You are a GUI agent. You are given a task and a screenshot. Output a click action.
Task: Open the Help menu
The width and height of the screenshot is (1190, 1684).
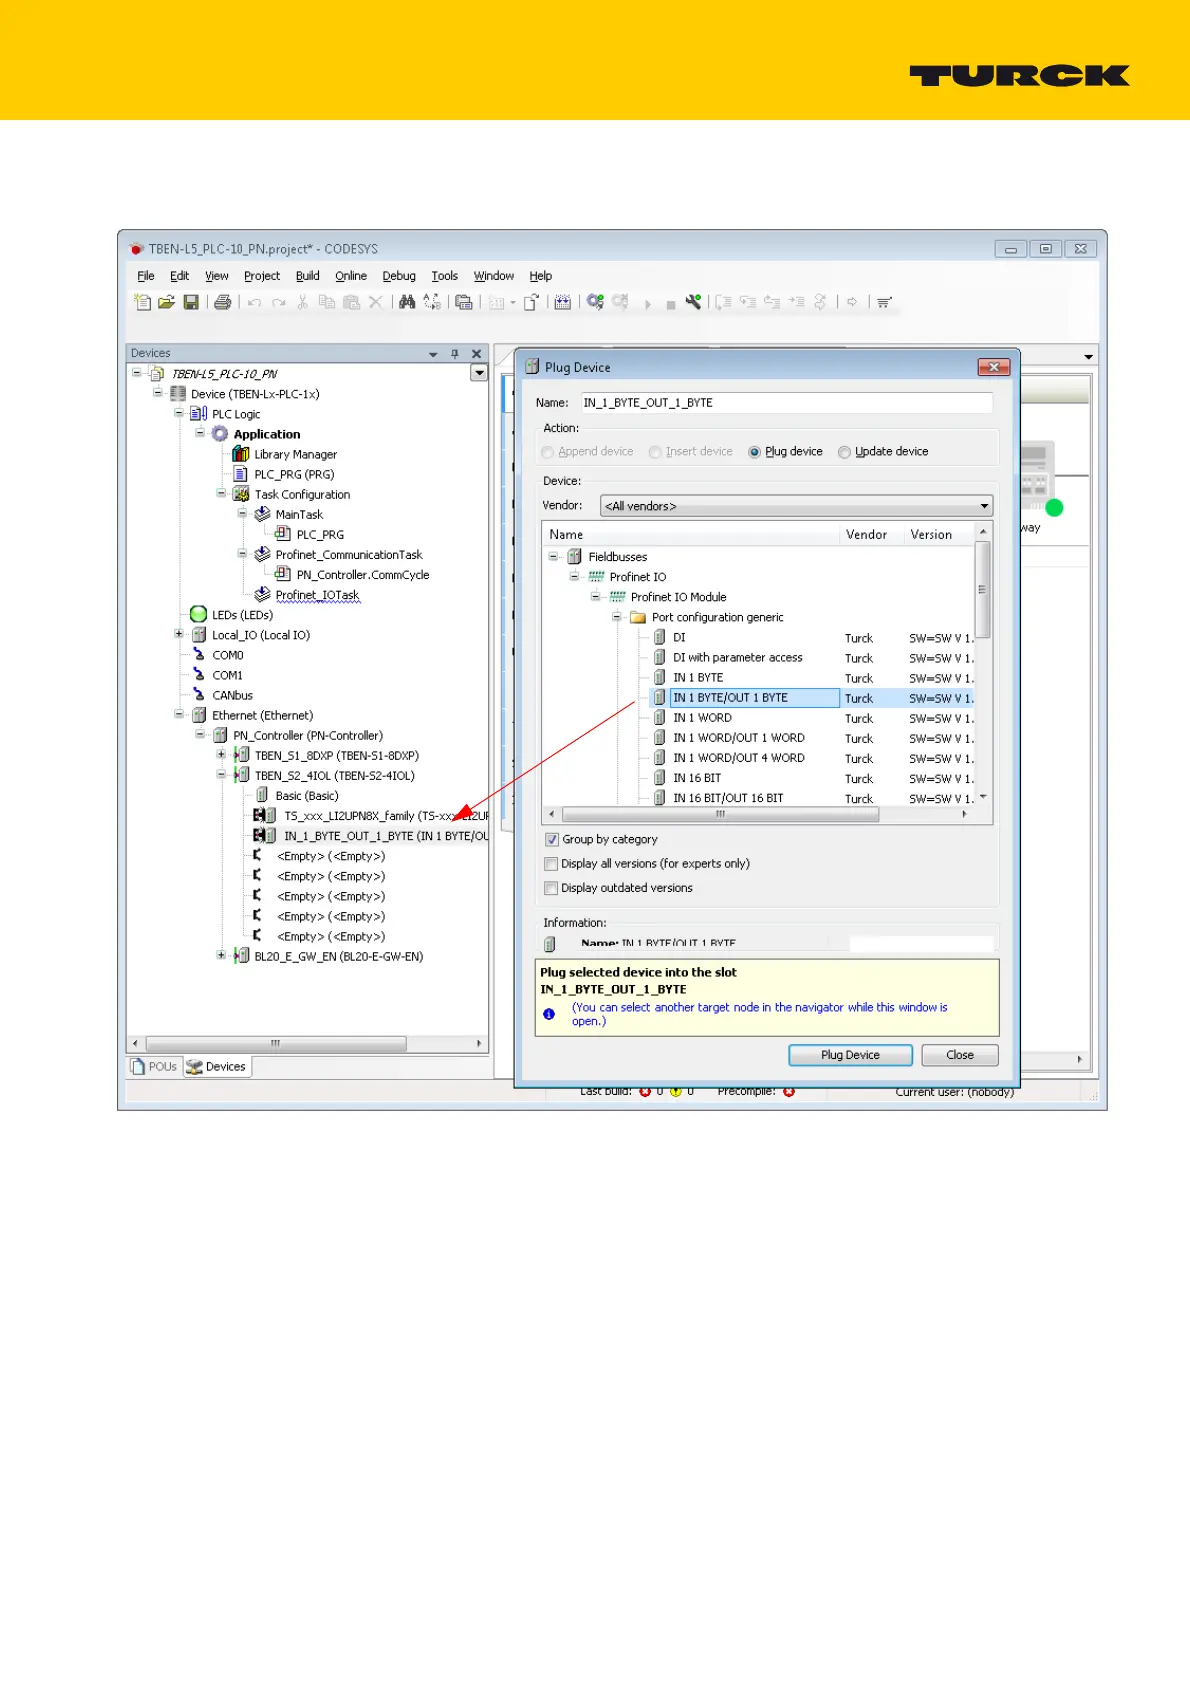(541, 276)
